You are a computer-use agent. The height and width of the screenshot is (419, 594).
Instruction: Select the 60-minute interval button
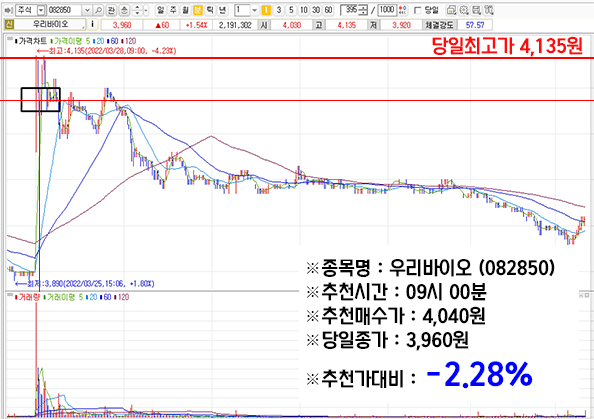(328, 10)
